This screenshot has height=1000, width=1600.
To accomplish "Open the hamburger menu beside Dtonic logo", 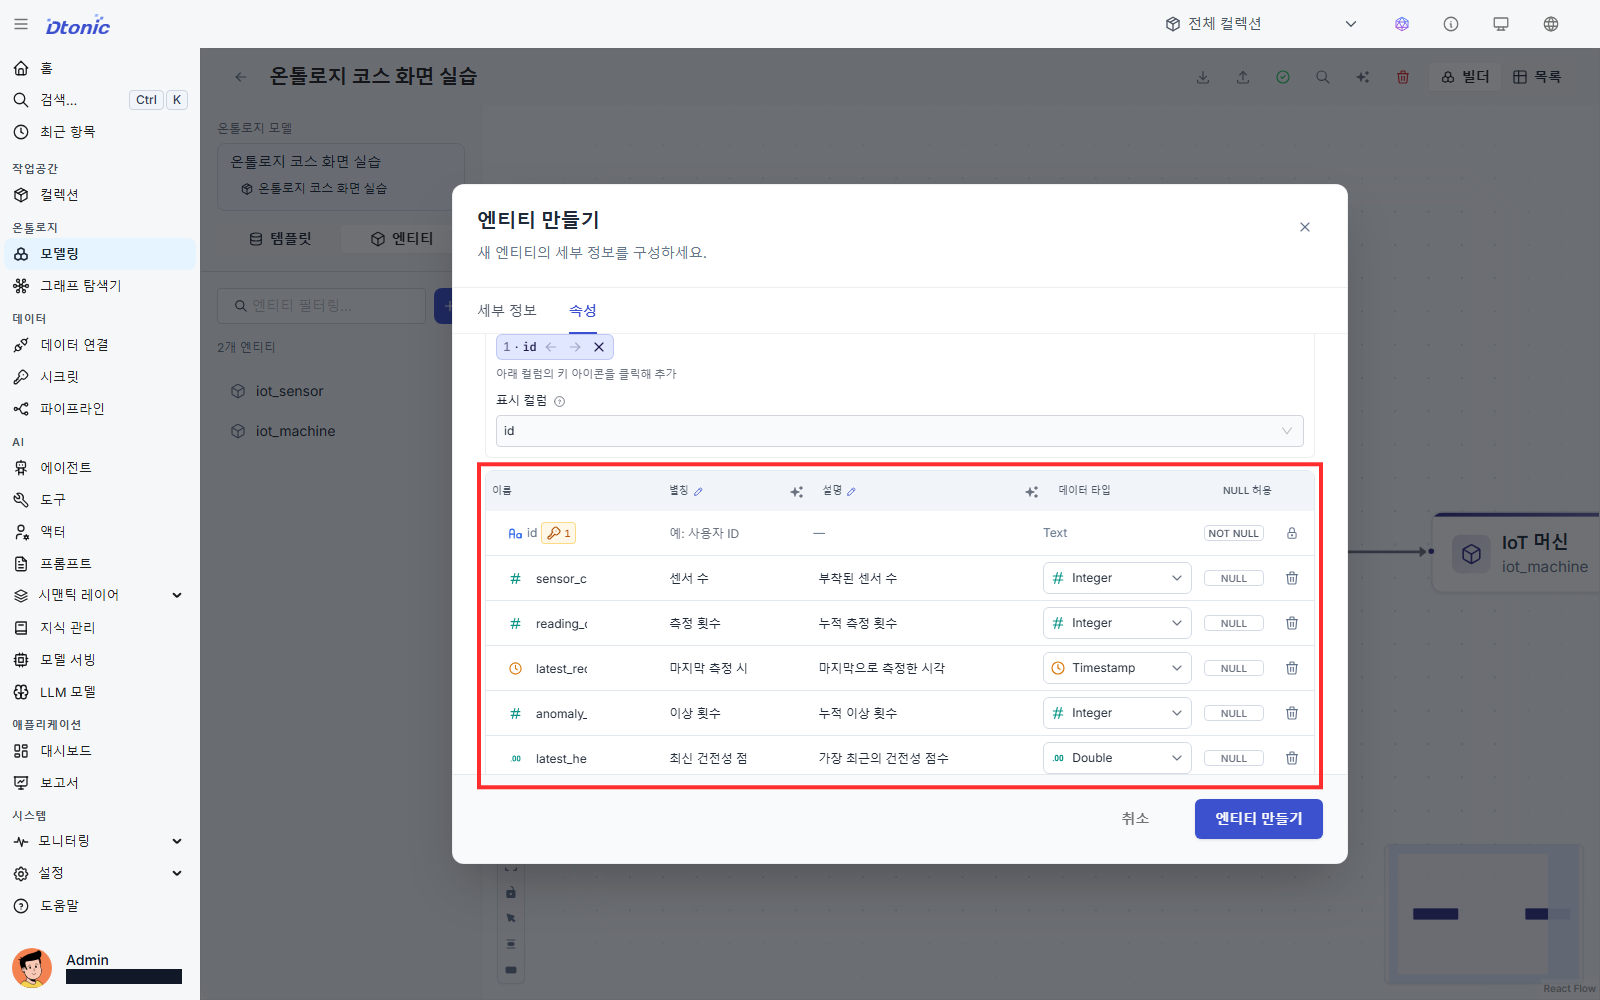I will click(x=21, y=24).
